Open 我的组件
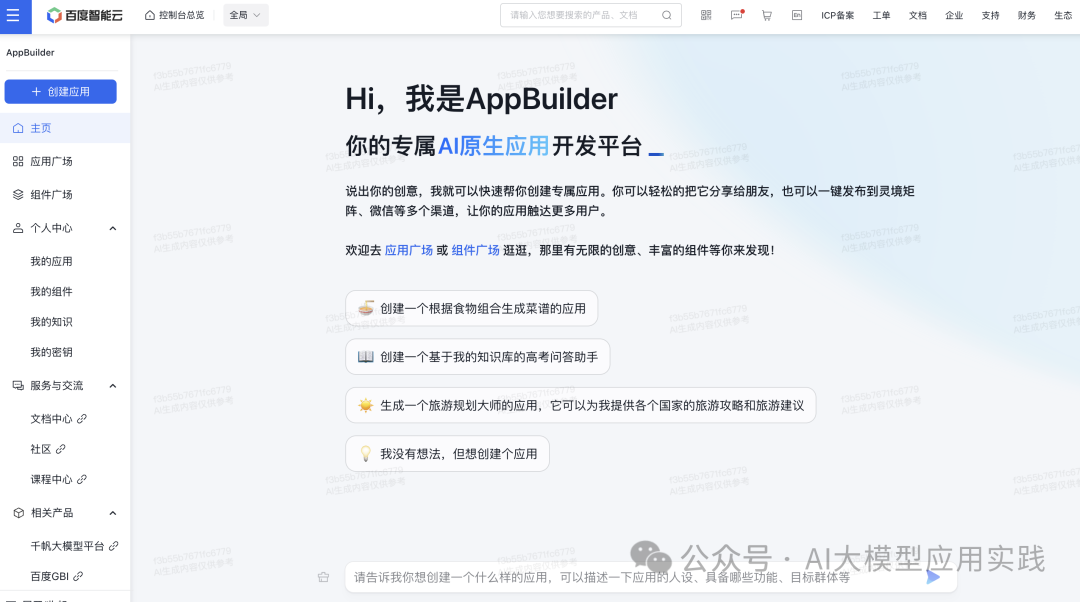Image resolution: width=1080 pixels, height=602 pixels. pyautogui.click(x=52, y=291)
